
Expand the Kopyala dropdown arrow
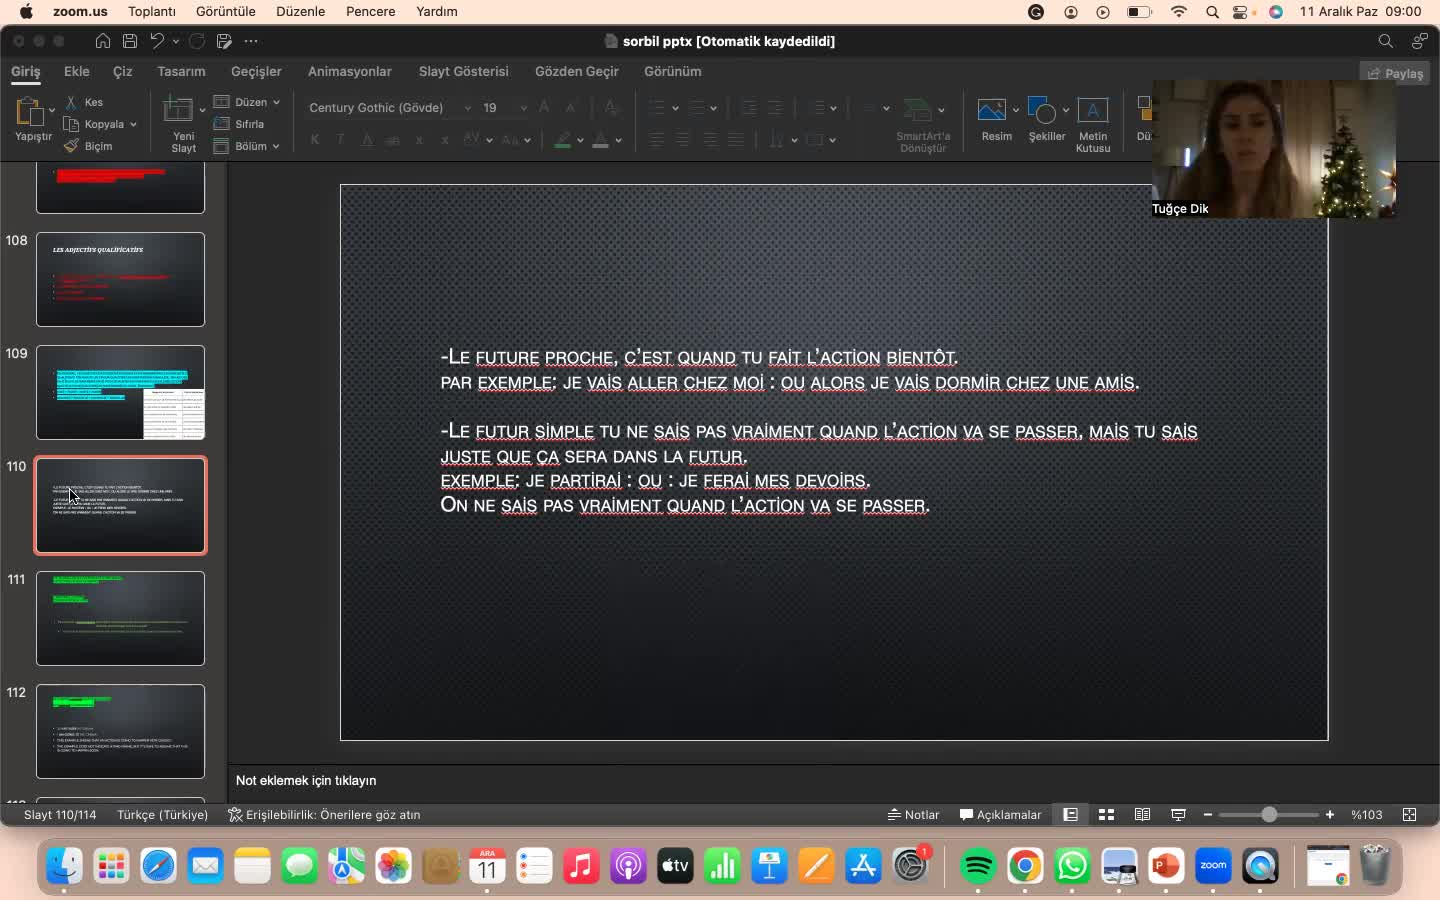[133, 124]
